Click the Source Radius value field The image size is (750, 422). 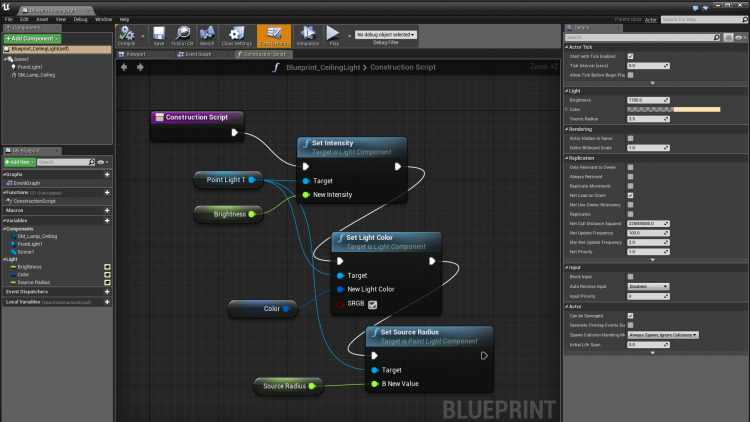point(648,119)
